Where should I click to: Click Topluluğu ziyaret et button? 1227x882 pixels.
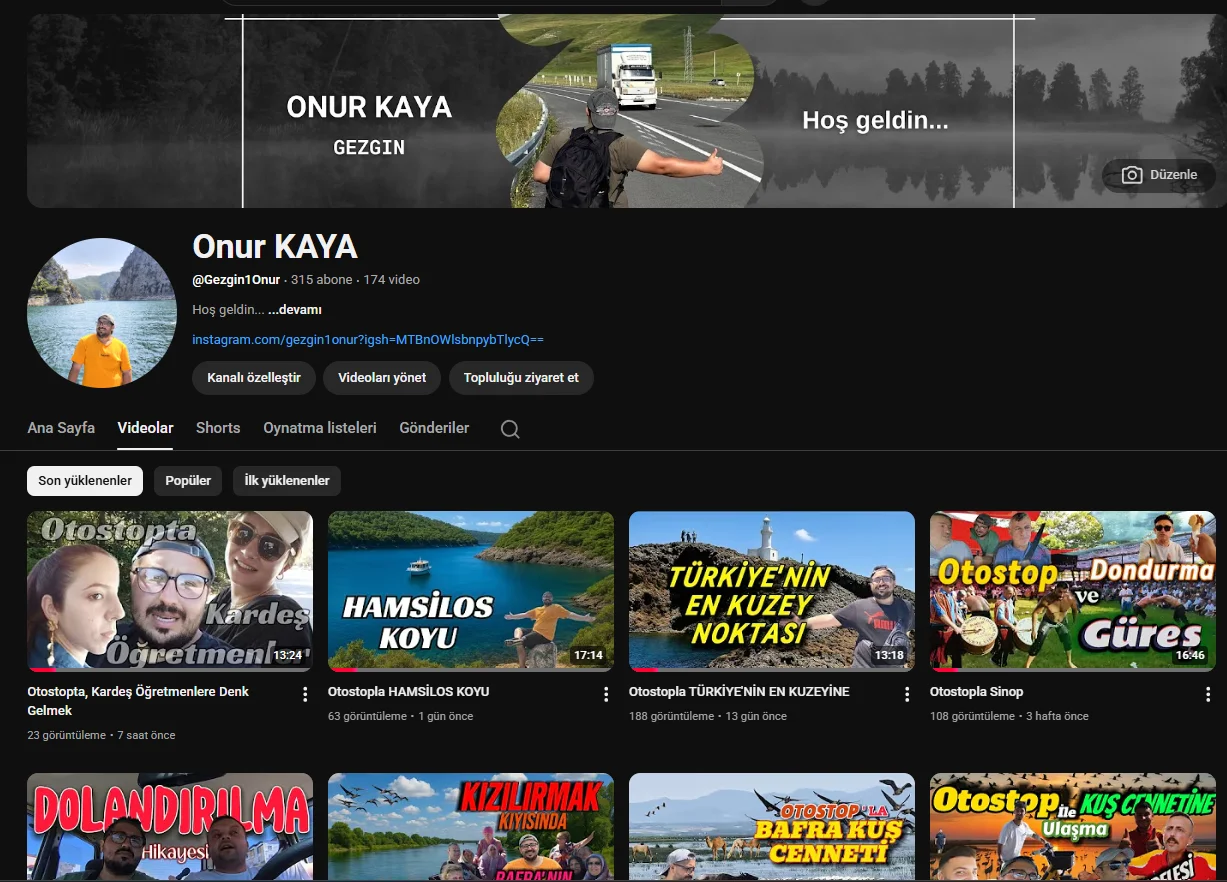[x=521, y=378]
